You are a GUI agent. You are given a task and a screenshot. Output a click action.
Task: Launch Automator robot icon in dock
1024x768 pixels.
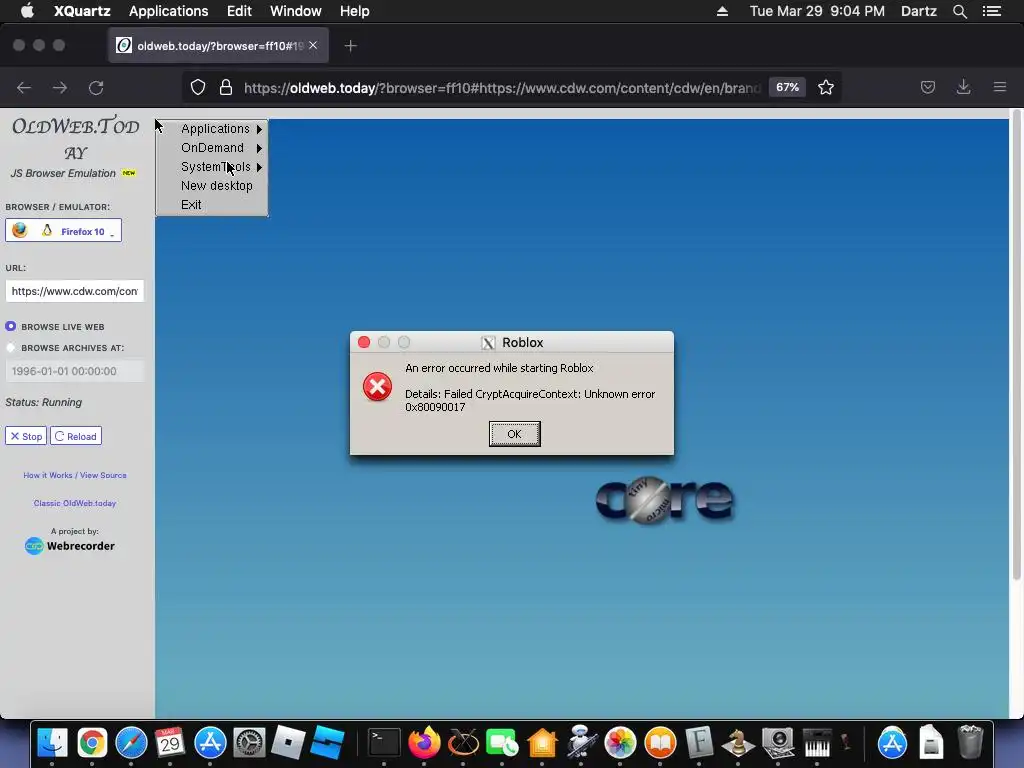click(x=581, y=743)
